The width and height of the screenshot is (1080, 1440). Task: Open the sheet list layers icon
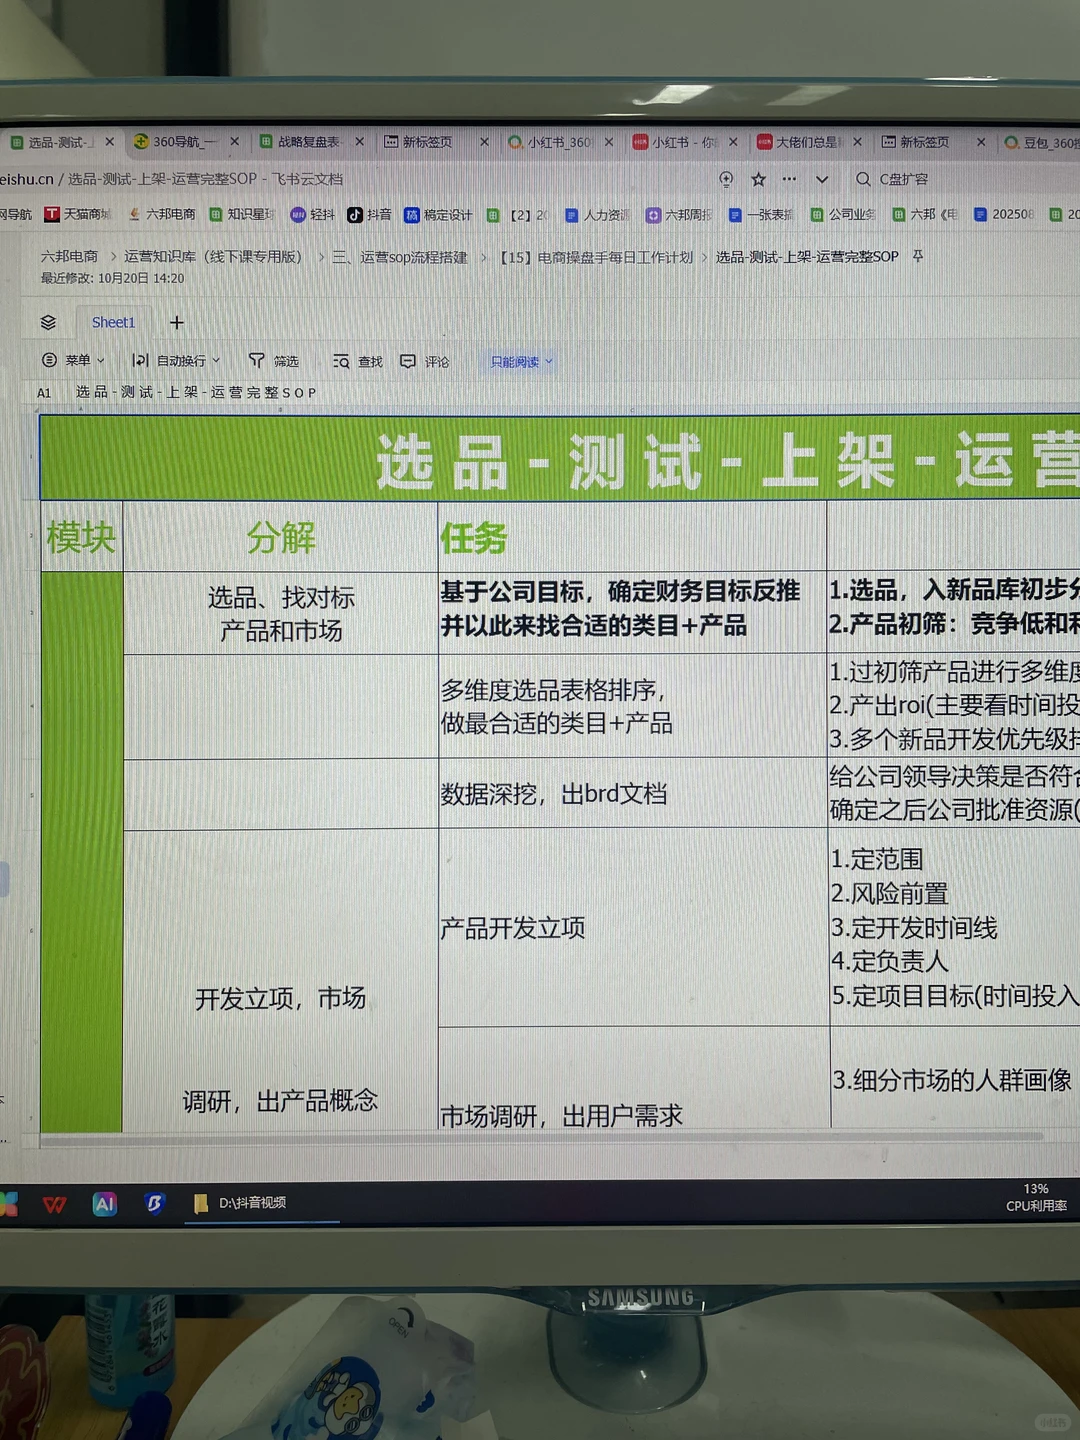[x=48, y=322]
